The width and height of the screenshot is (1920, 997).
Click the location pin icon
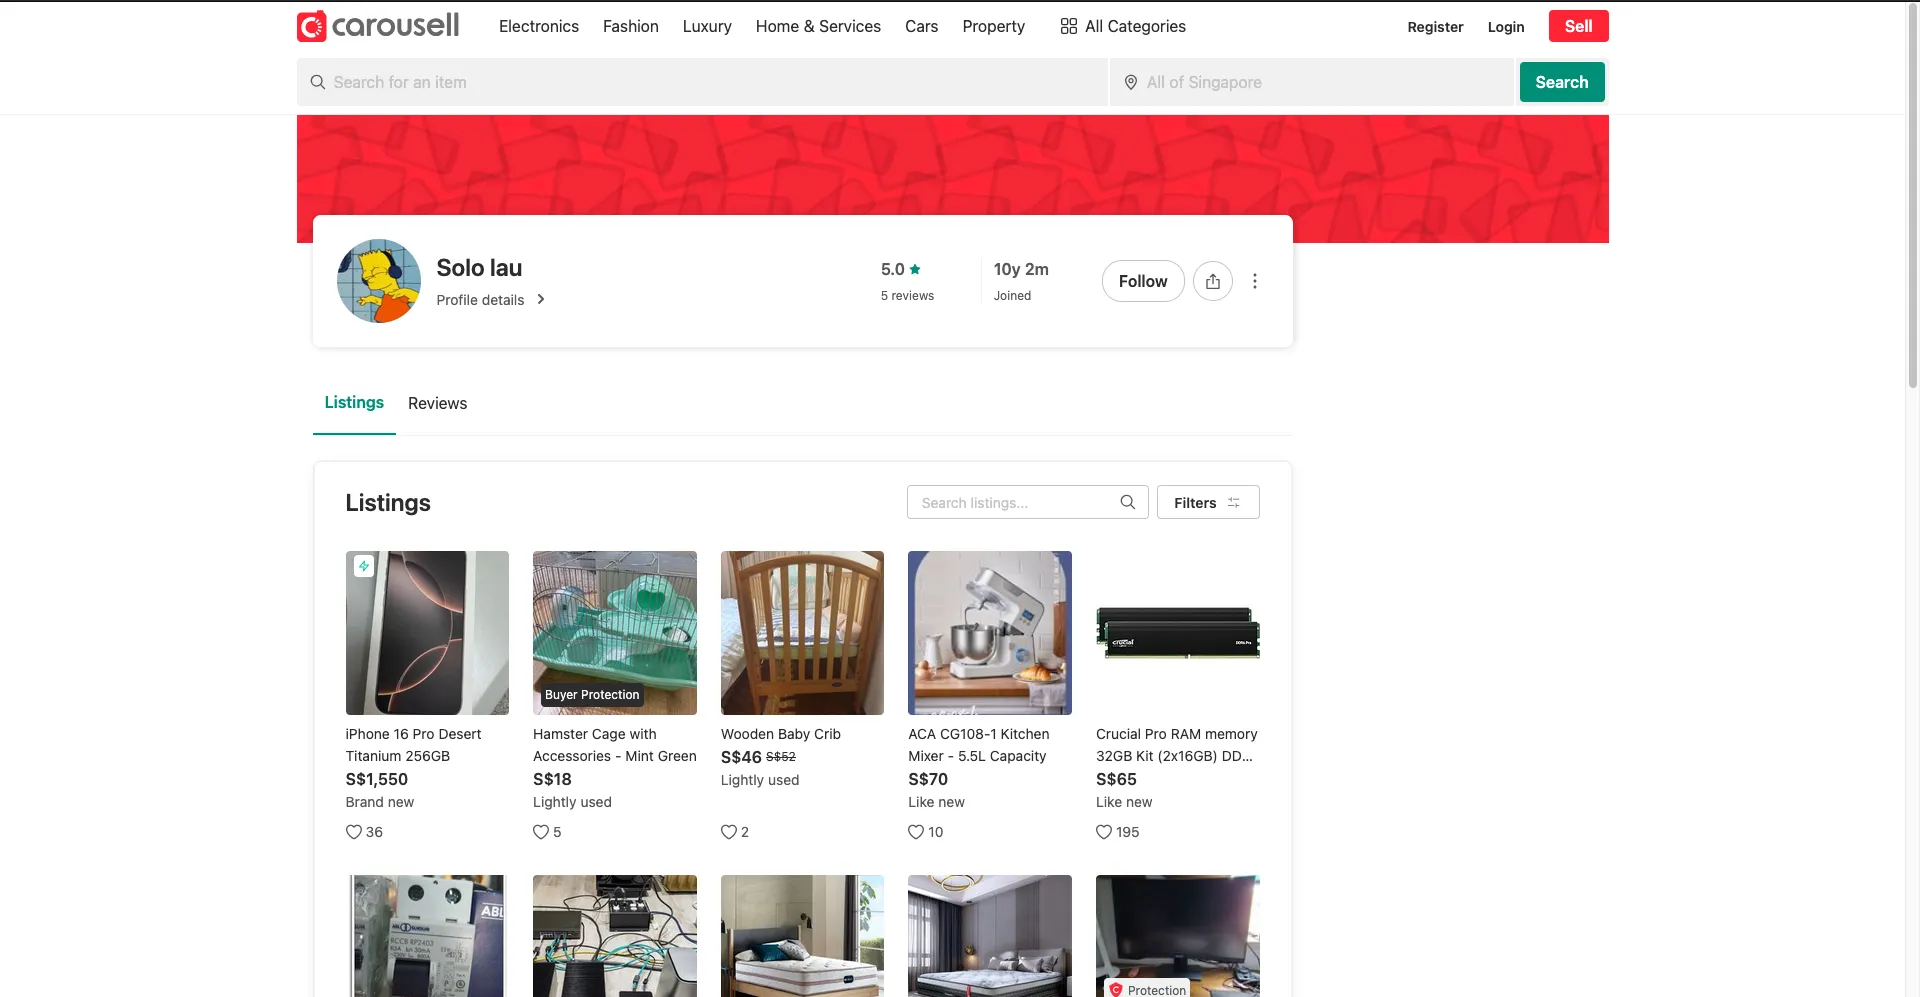(x=1131, y=82)
